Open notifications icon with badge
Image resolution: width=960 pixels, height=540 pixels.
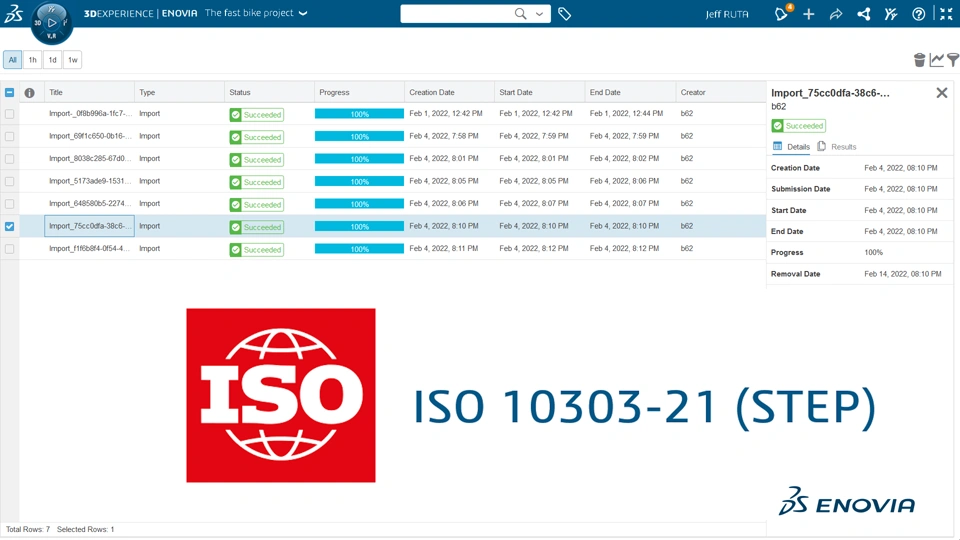[782, 13]
